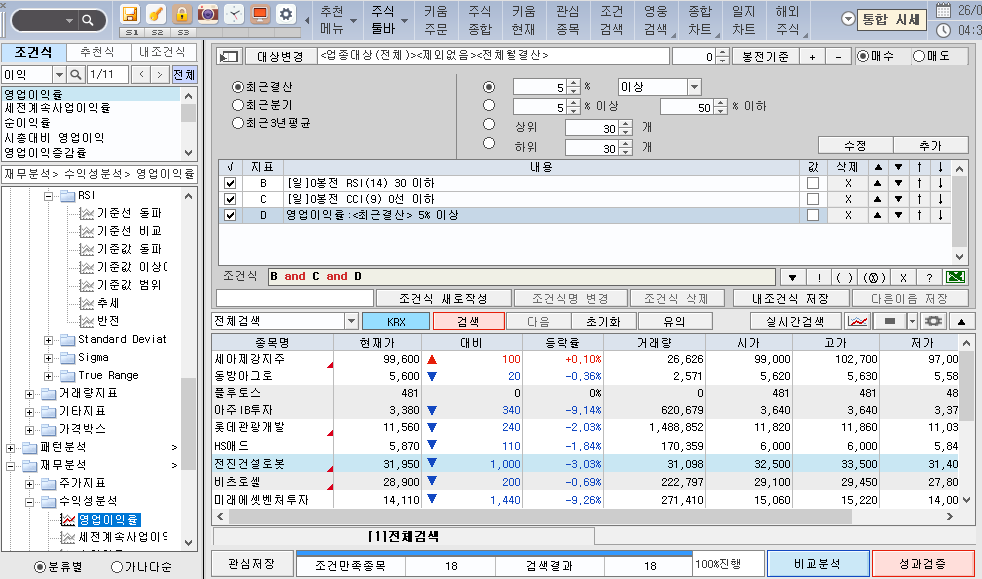This screenshot has height=579, width=982.
Task: Click the green Excel export icon
Action: tap(956, 277)
